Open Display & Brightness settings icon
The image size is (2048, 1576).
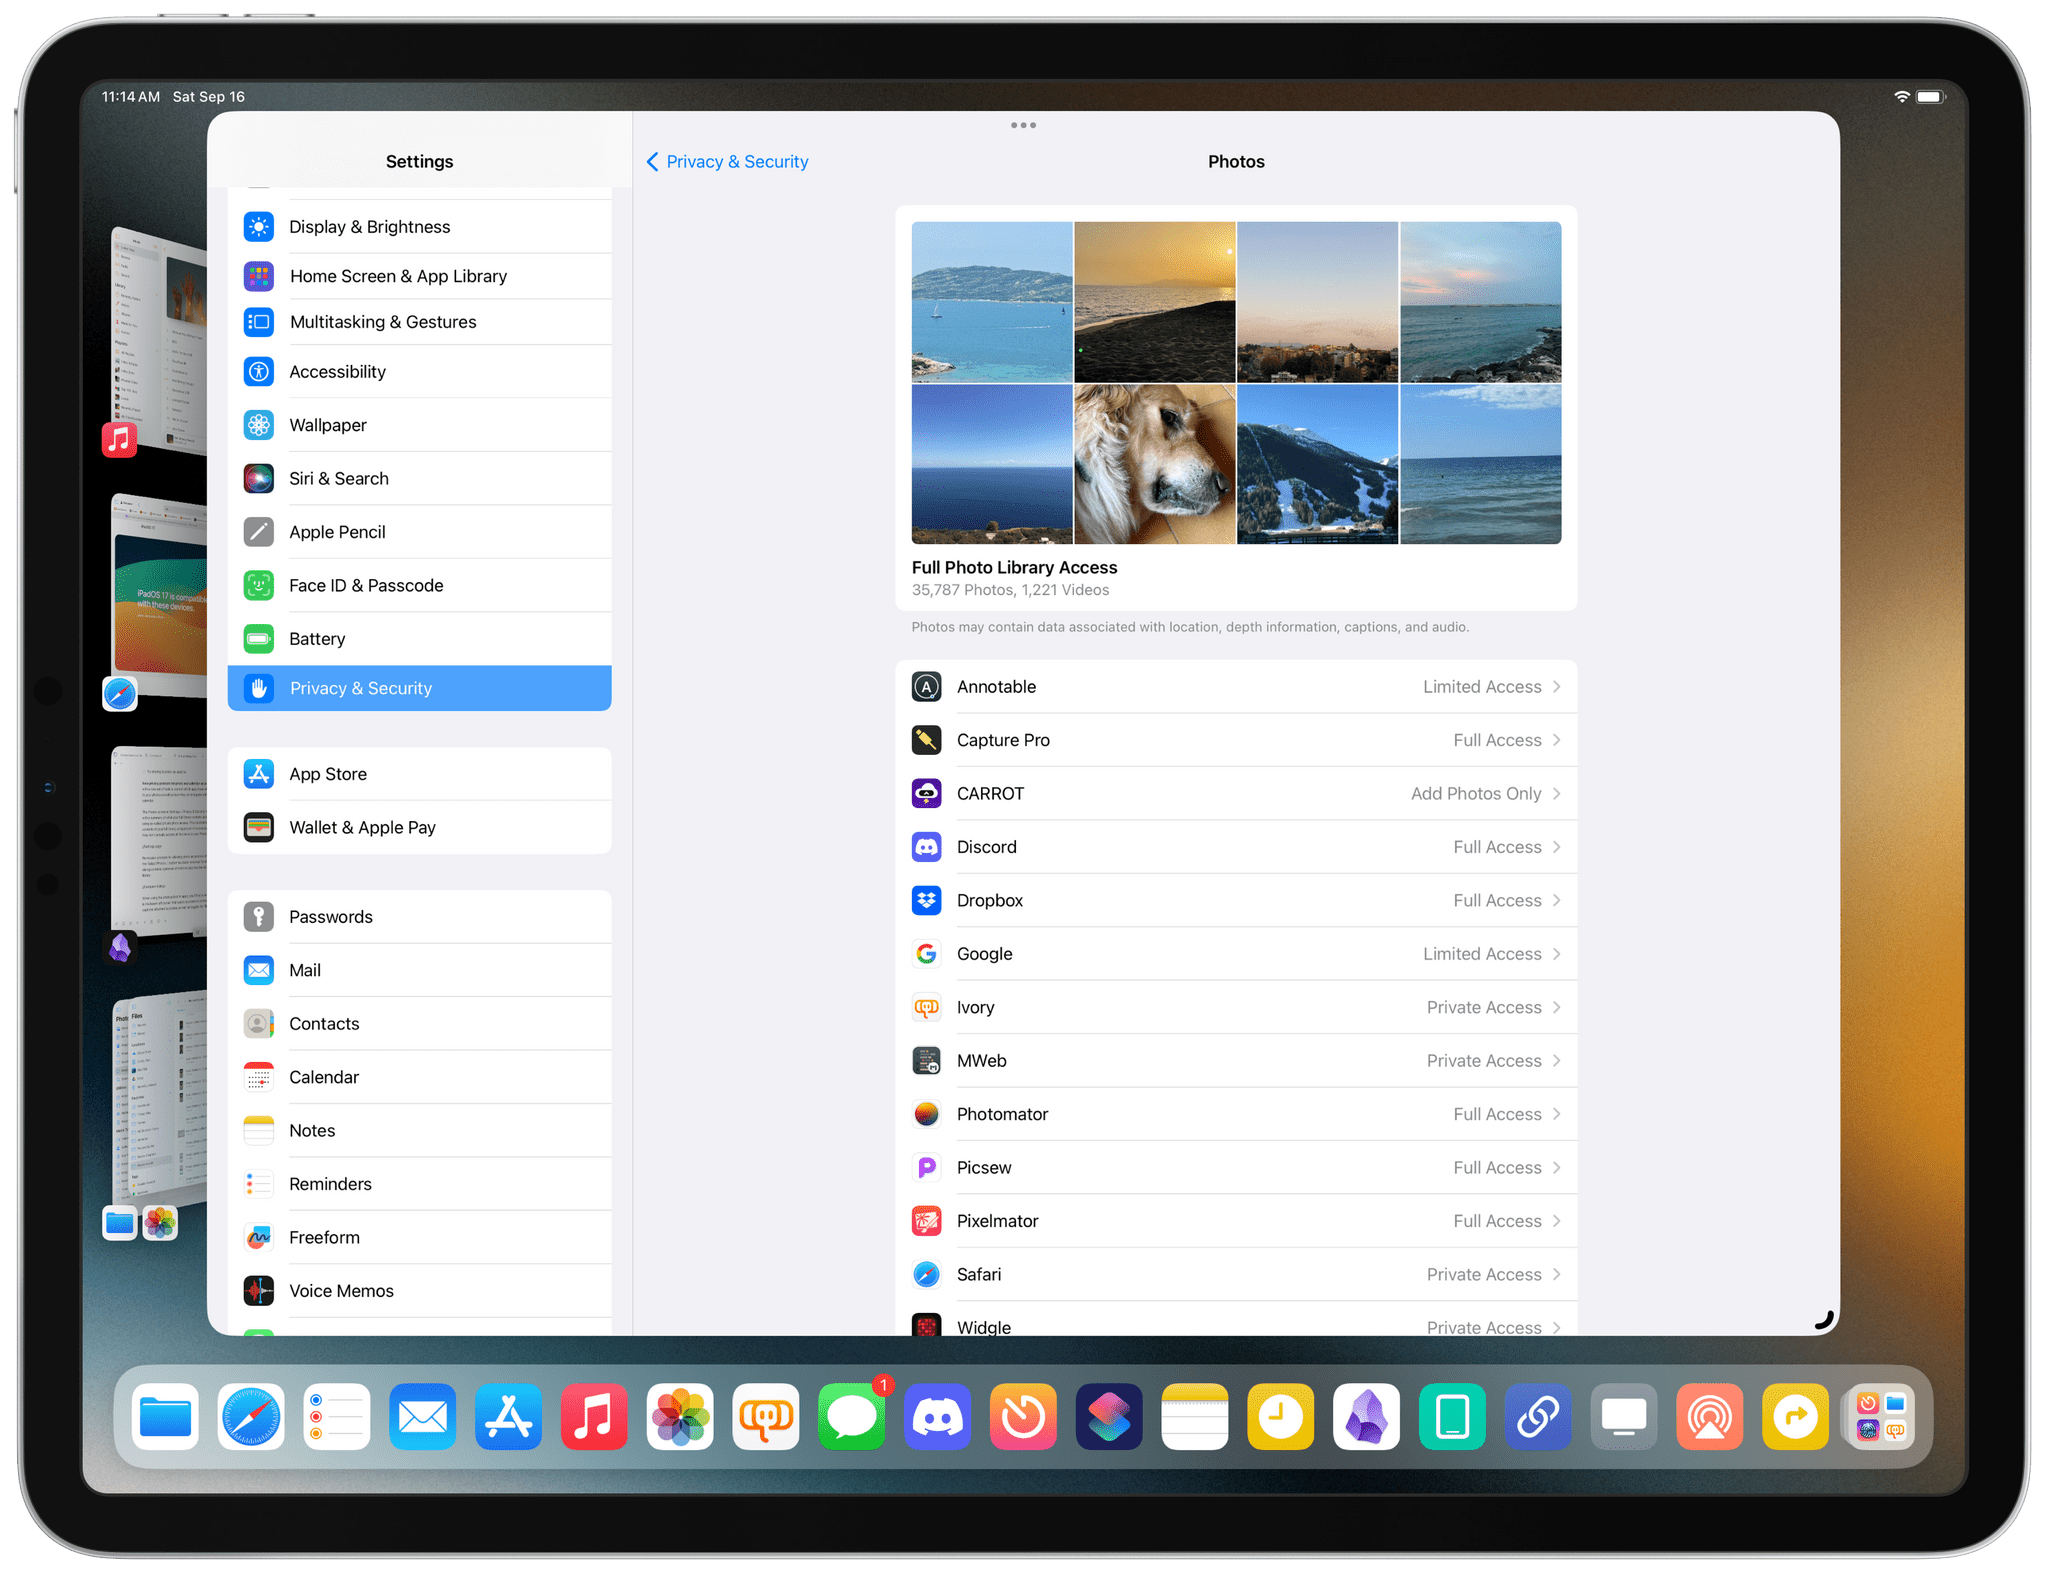(259, 227)
